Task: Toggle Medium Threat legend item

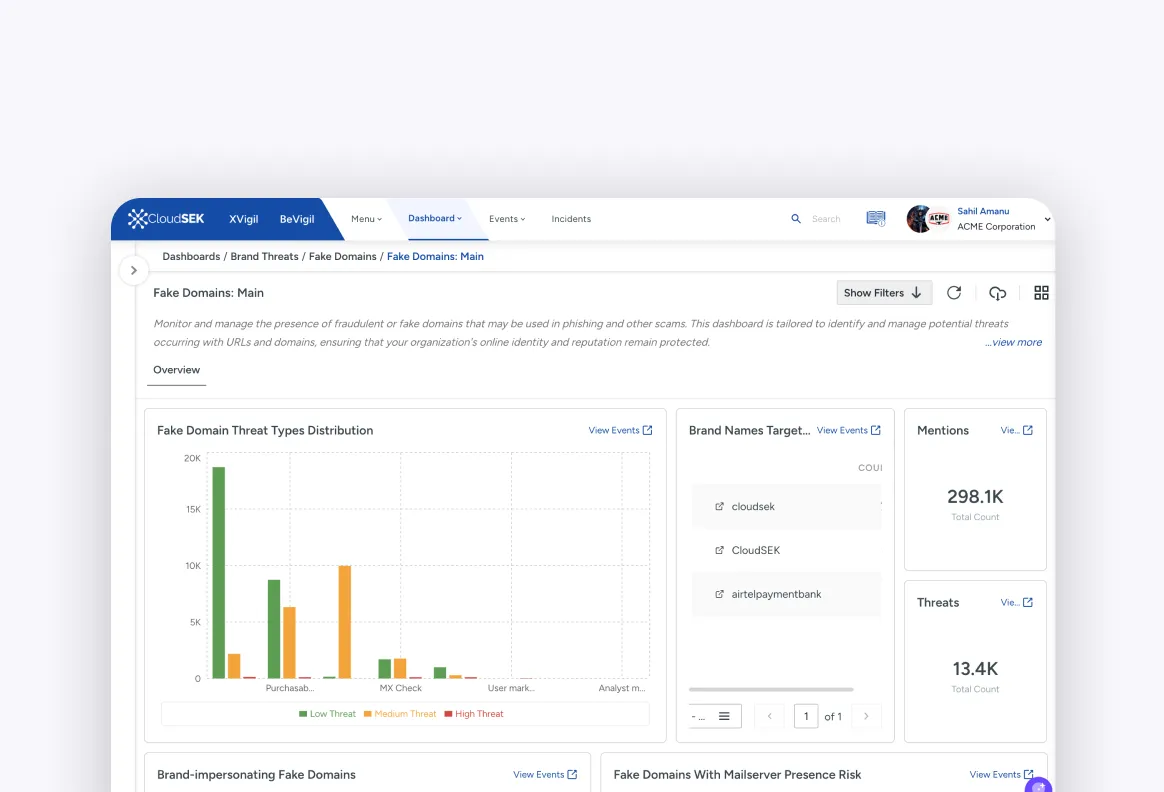Action: point(400,714)
